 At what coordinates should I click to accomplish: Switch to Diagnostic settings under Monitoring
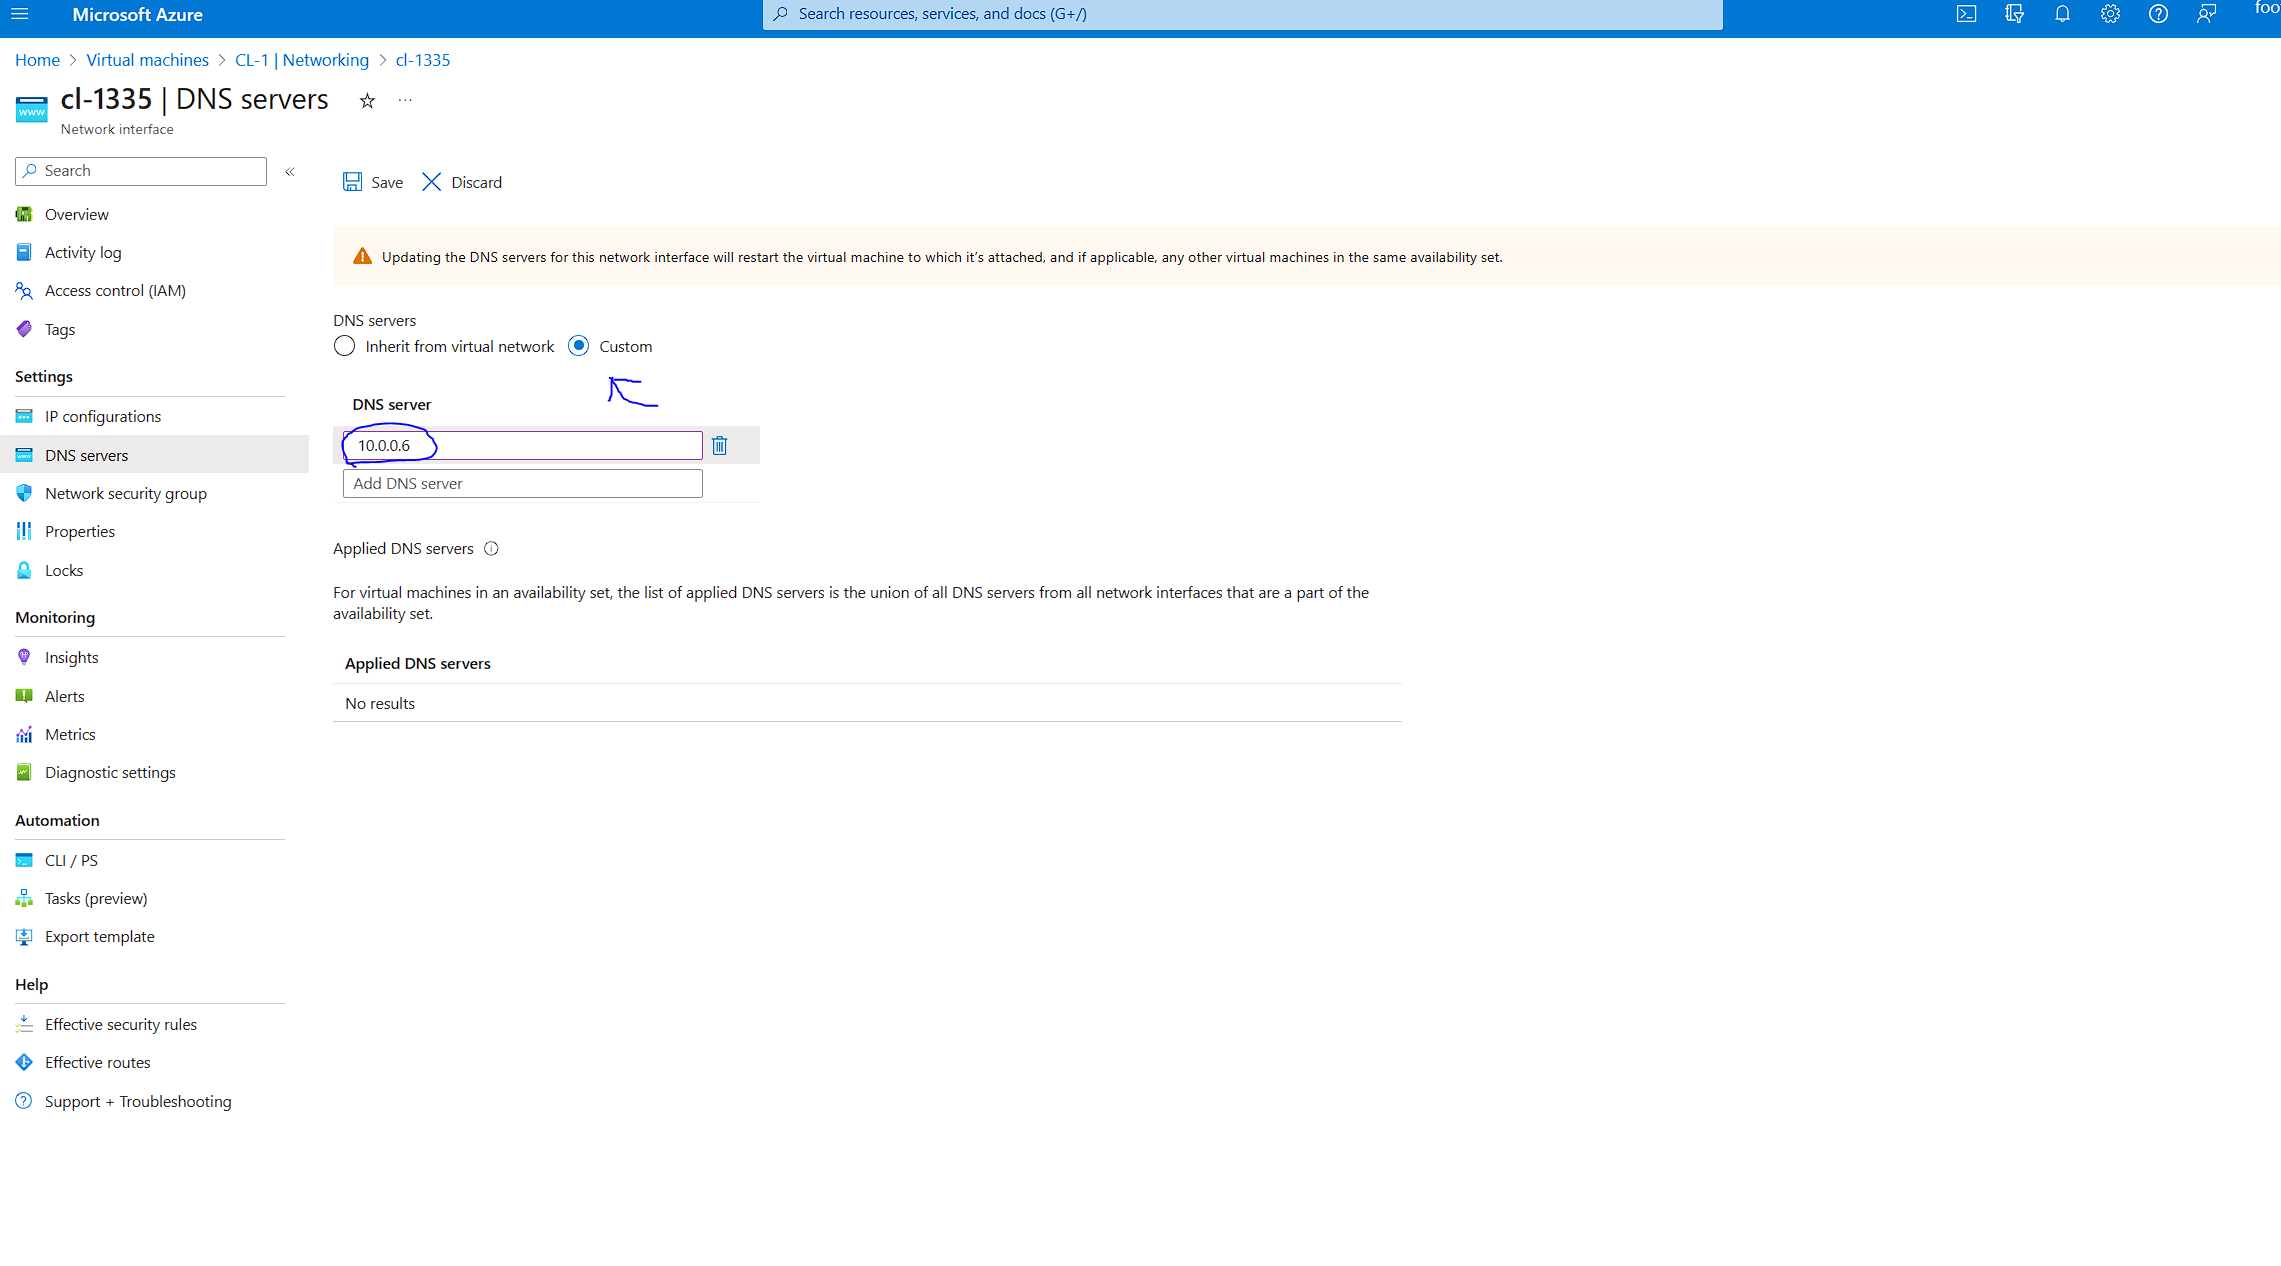click(110, 771)
